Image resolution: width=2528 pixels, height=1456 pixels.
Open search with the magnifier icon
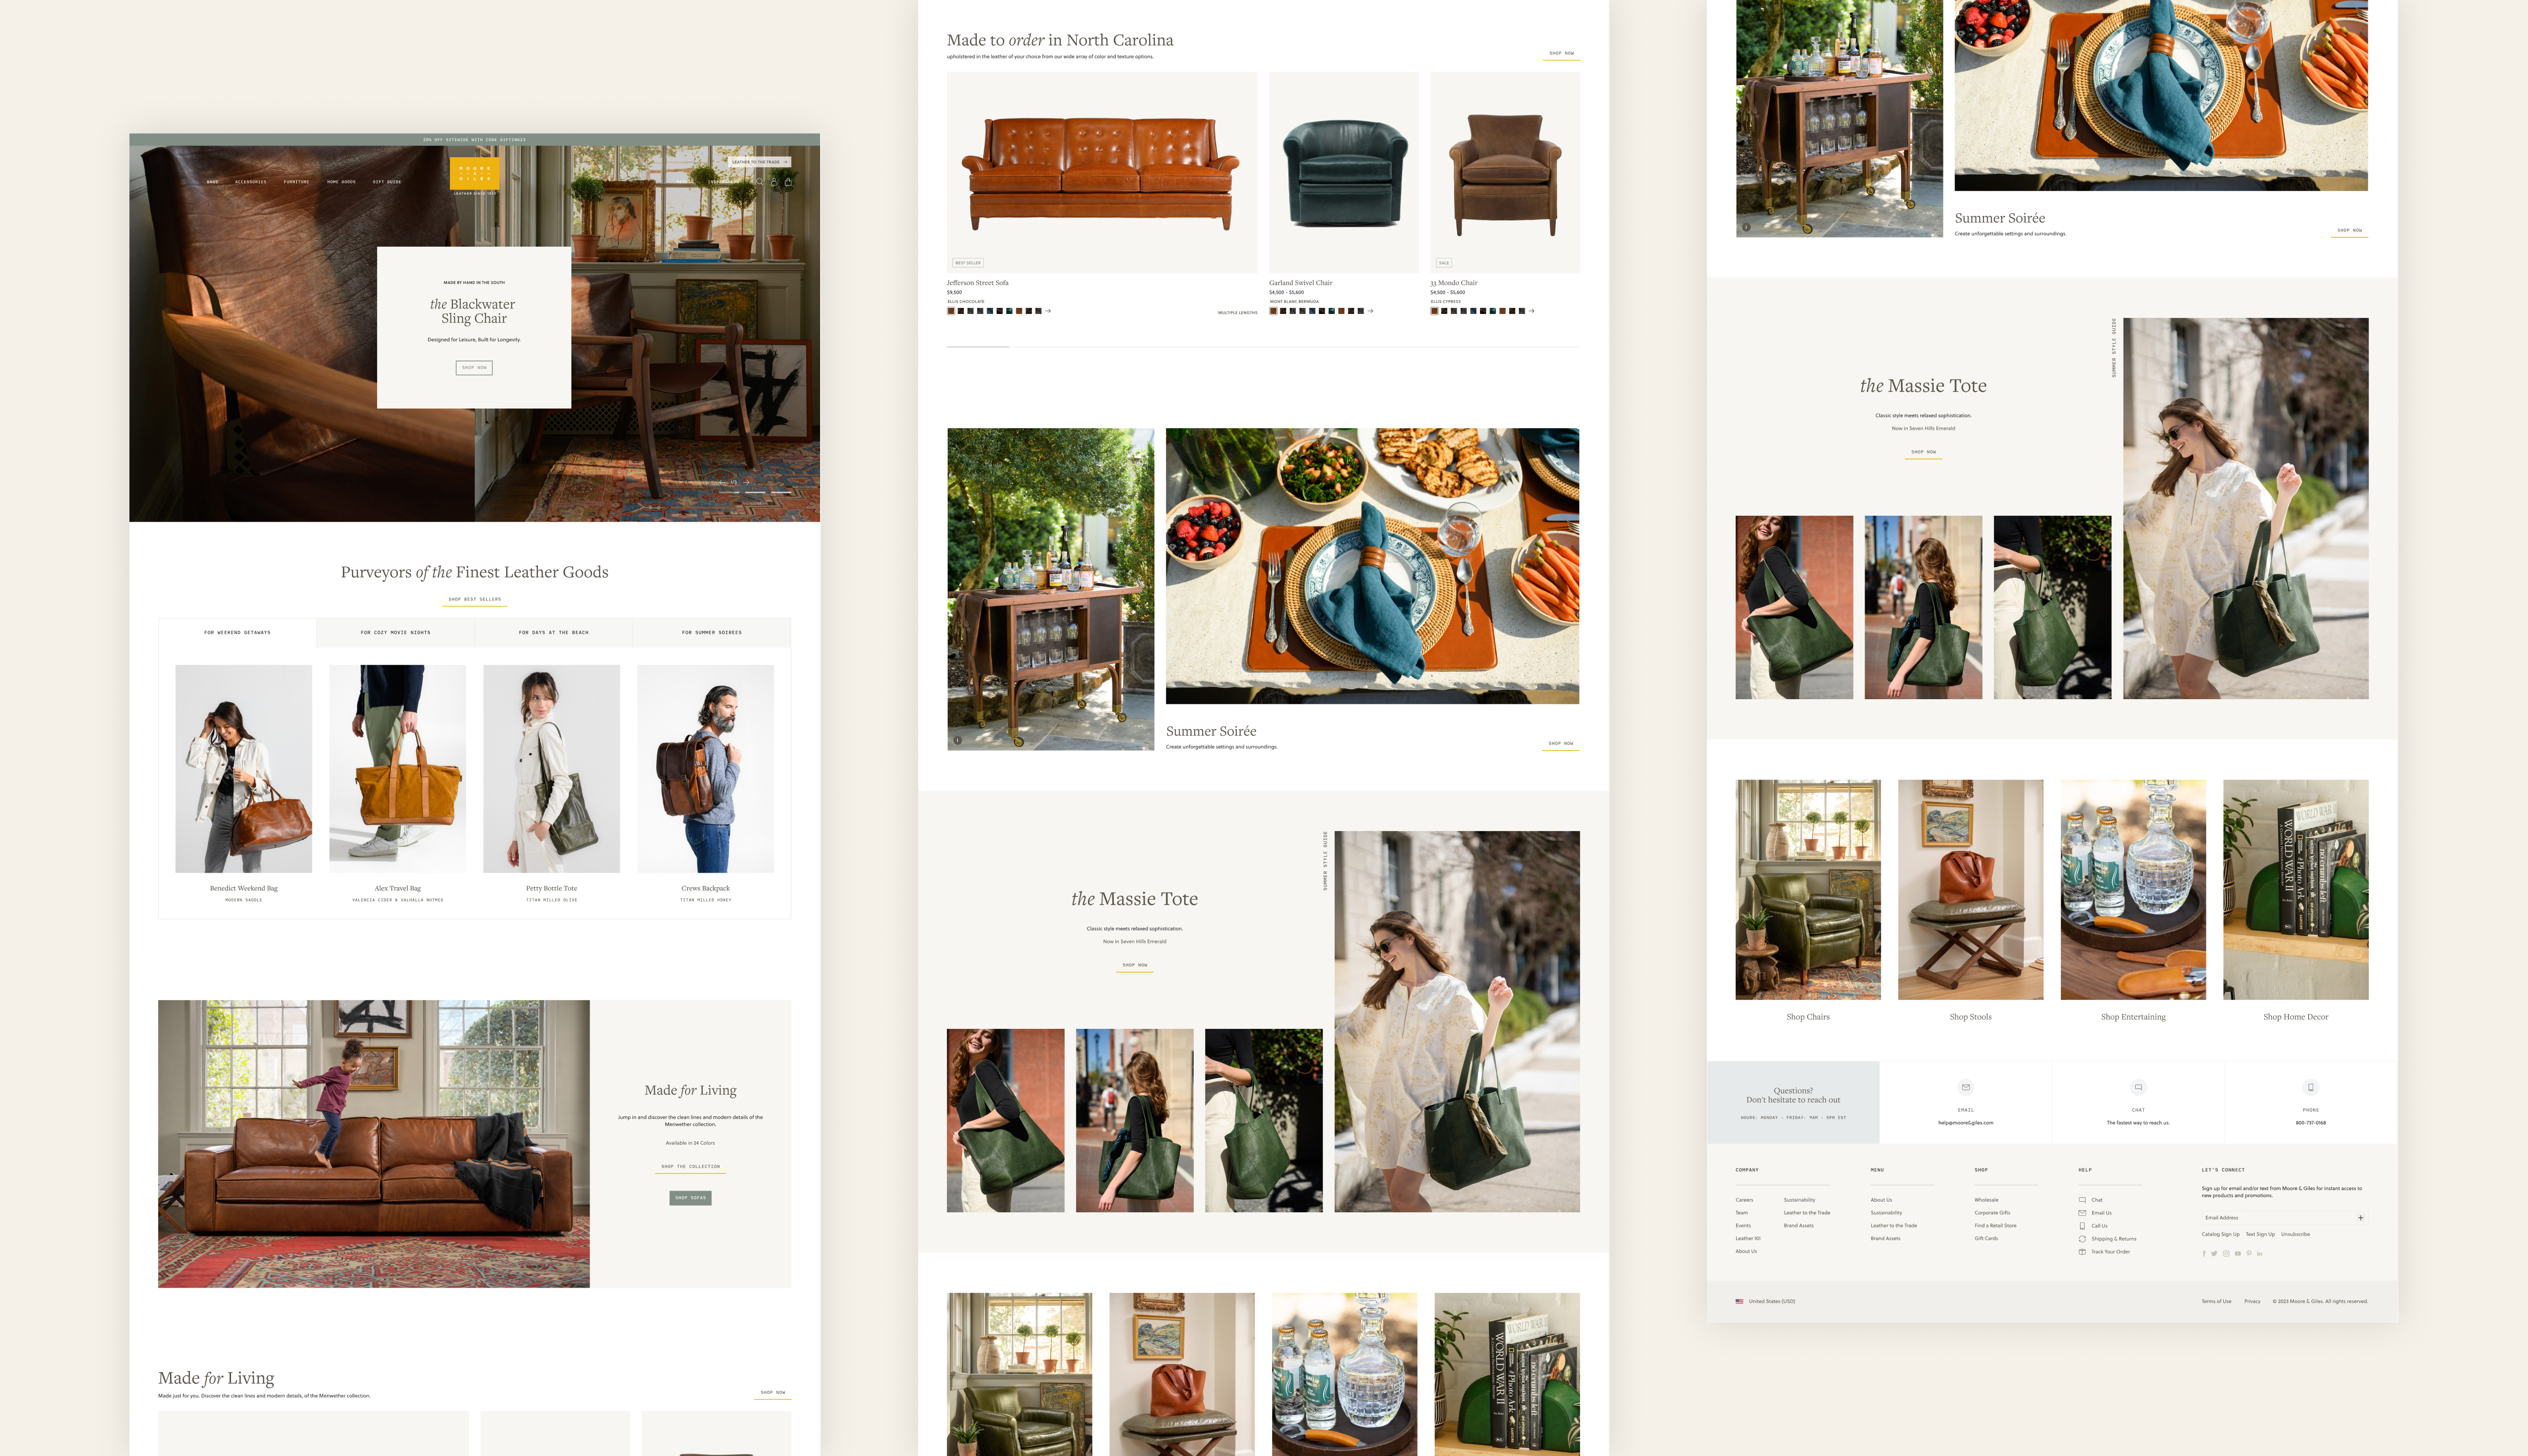pyautogui.click(x=760, y=182)
